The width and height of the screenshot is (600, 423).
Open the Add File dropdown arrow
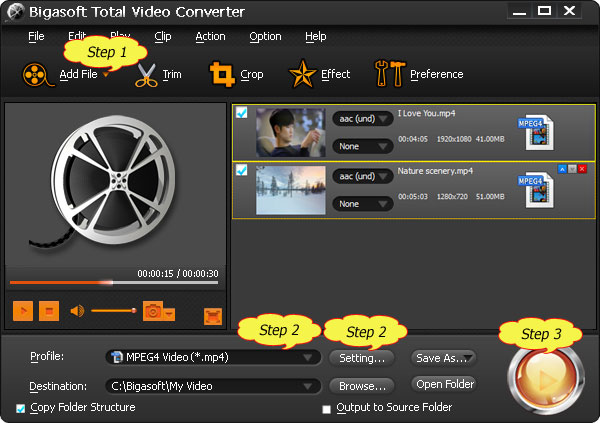click(x=106, y=75)
